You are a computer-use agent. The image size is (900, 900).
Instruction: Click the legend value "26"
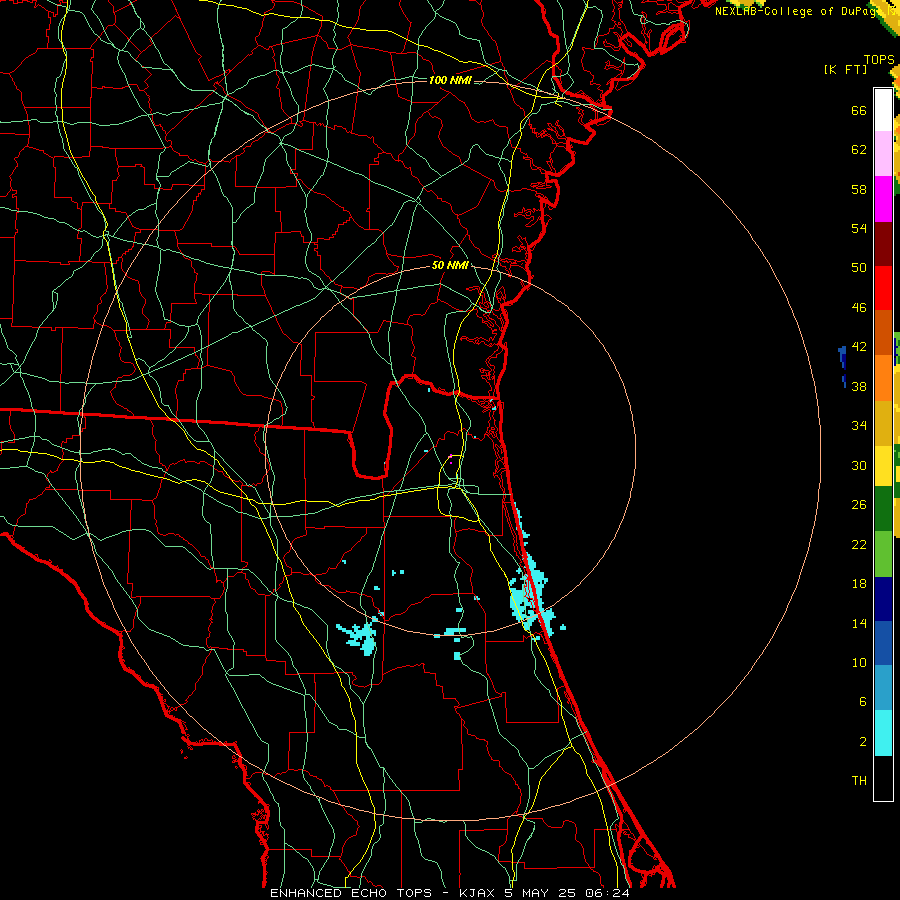tap(859, 505)
